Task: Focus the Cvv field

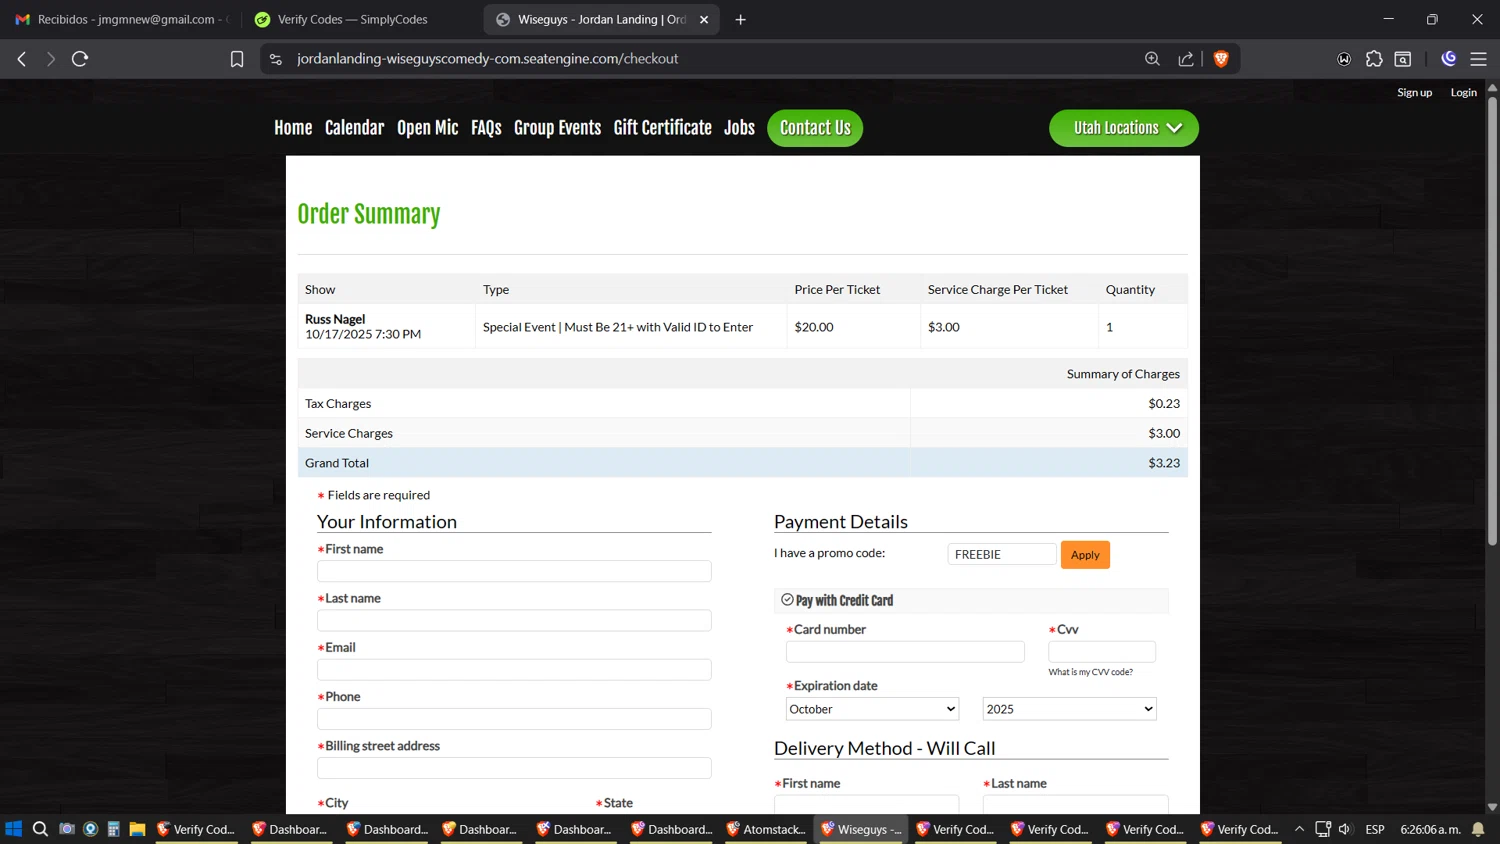Action: [x=1102, y=652]
